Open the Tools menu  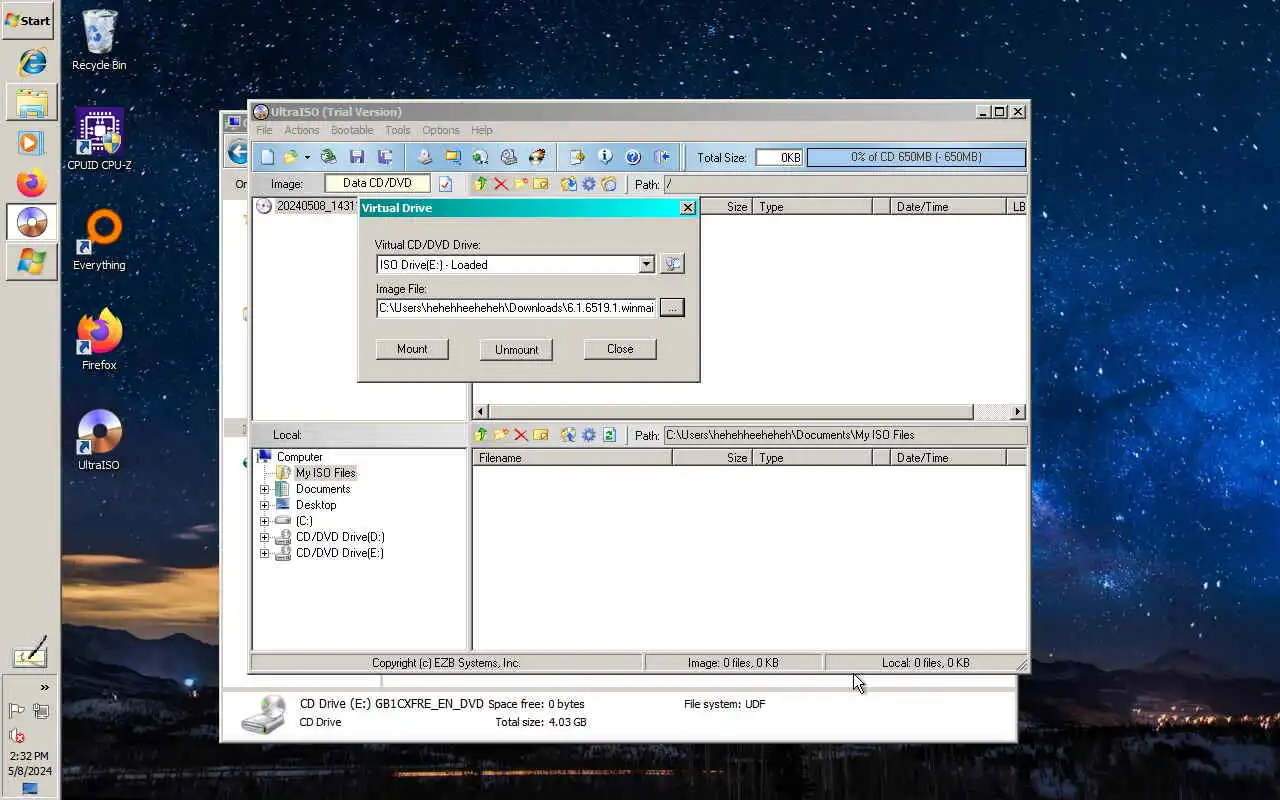pyautogui.click(x=398, y=130)
